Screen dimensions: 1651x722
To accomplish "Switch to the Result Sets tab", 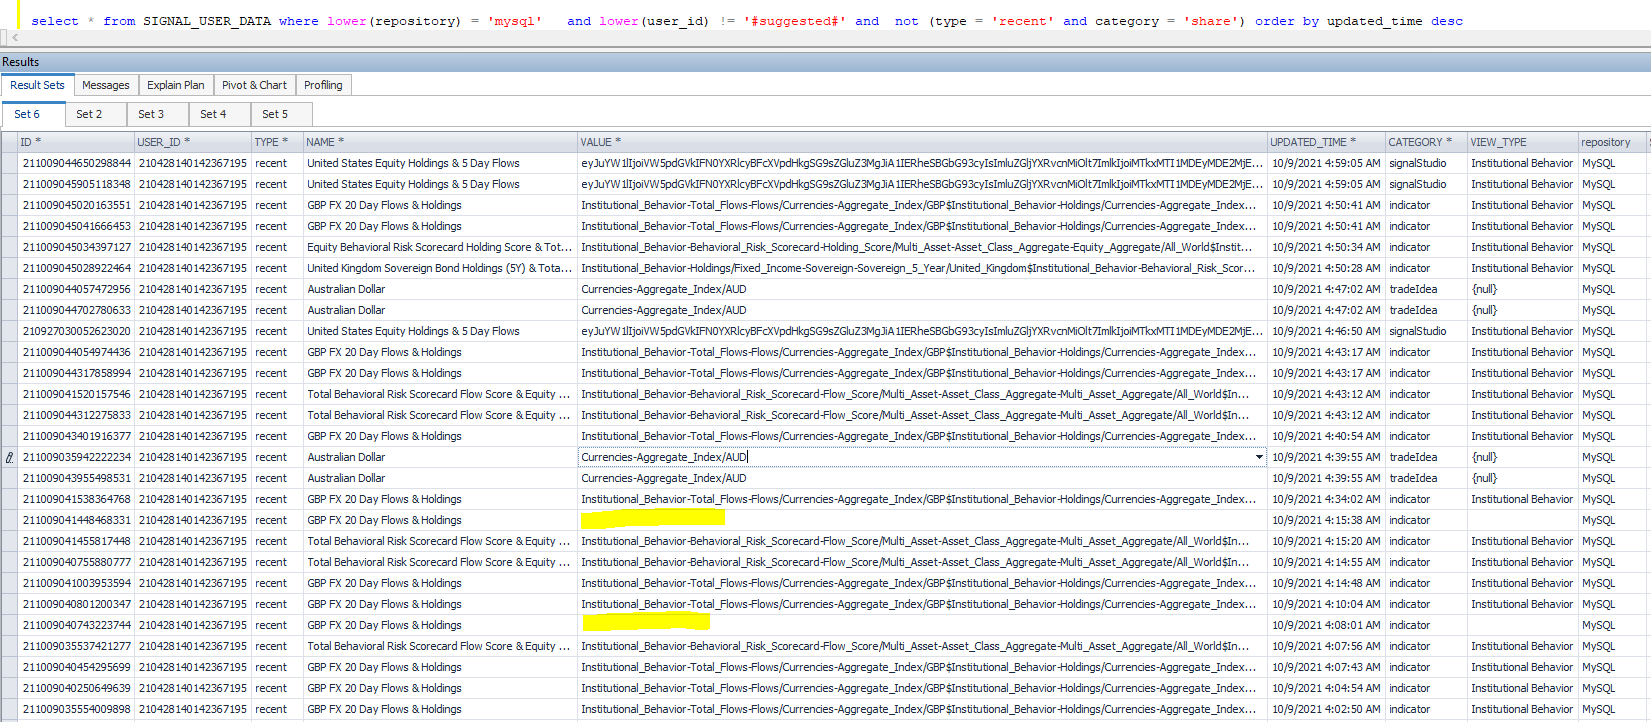I will (38, 85).
